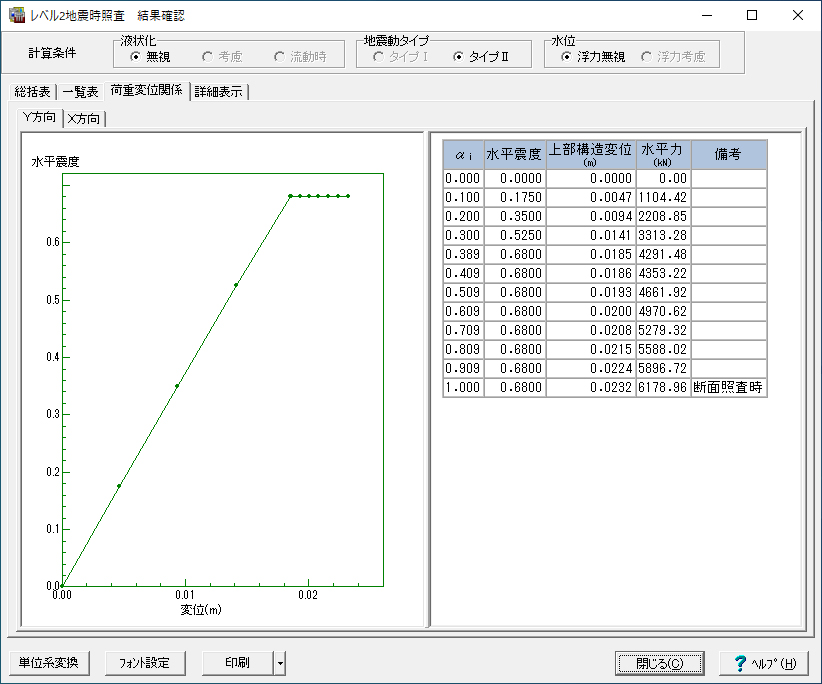This screenshot has width=822, height=684.
Task: Click the αi value 1.000
Action: pyautogui.click(x=463, y=387)
